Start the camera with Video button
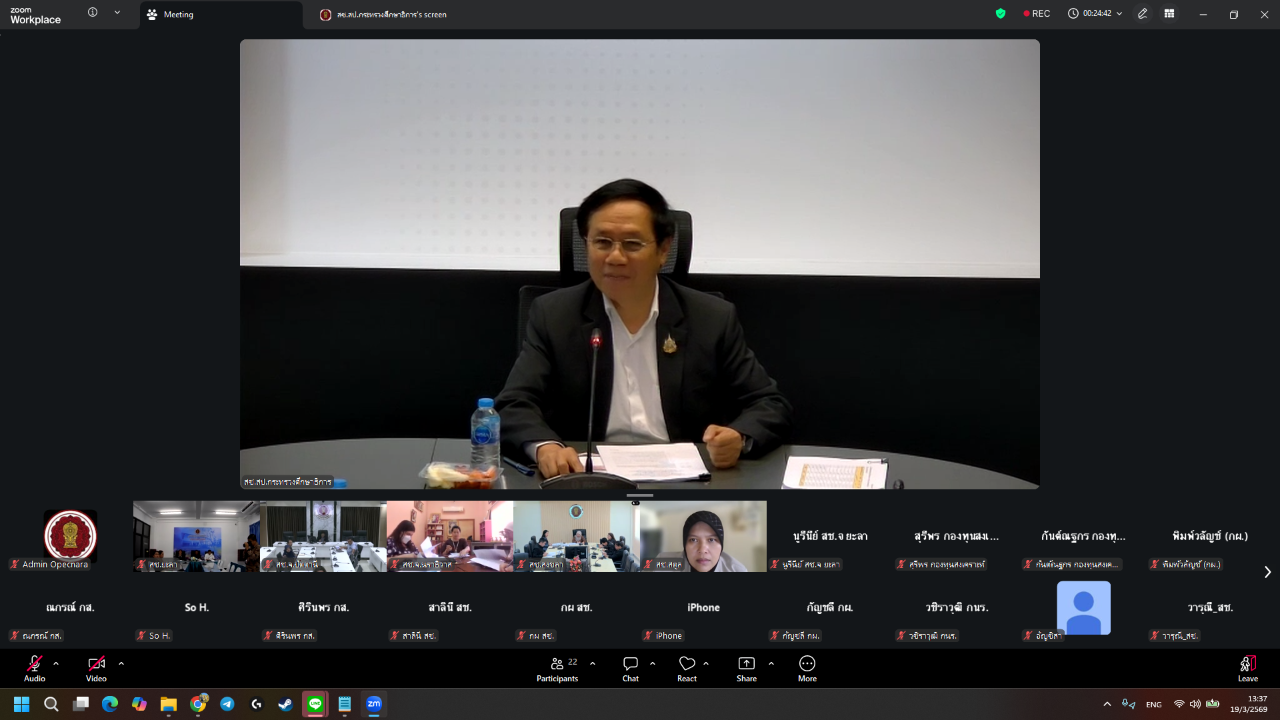Viewport: 1280px width, 720px height. (x=96, y=667)
